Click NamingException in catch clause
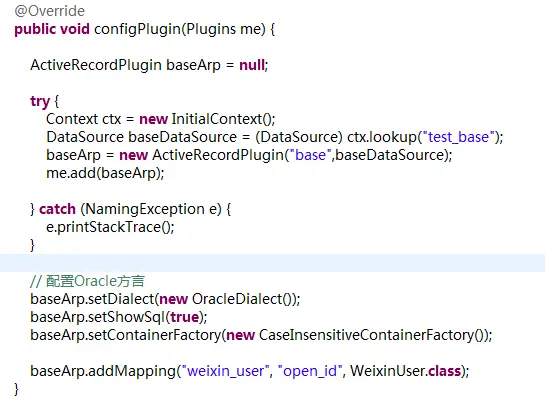This screenshot has height=404, width=545. (x=145, y=209)
